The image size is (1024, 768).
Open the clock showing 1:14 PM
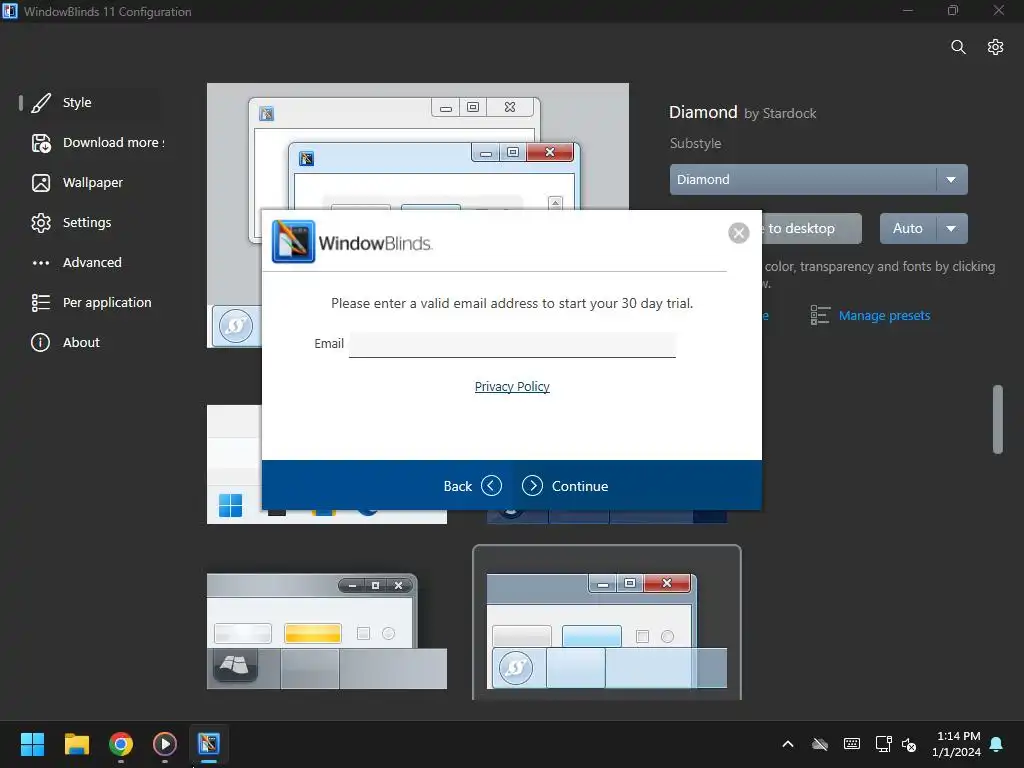[956, 744]
